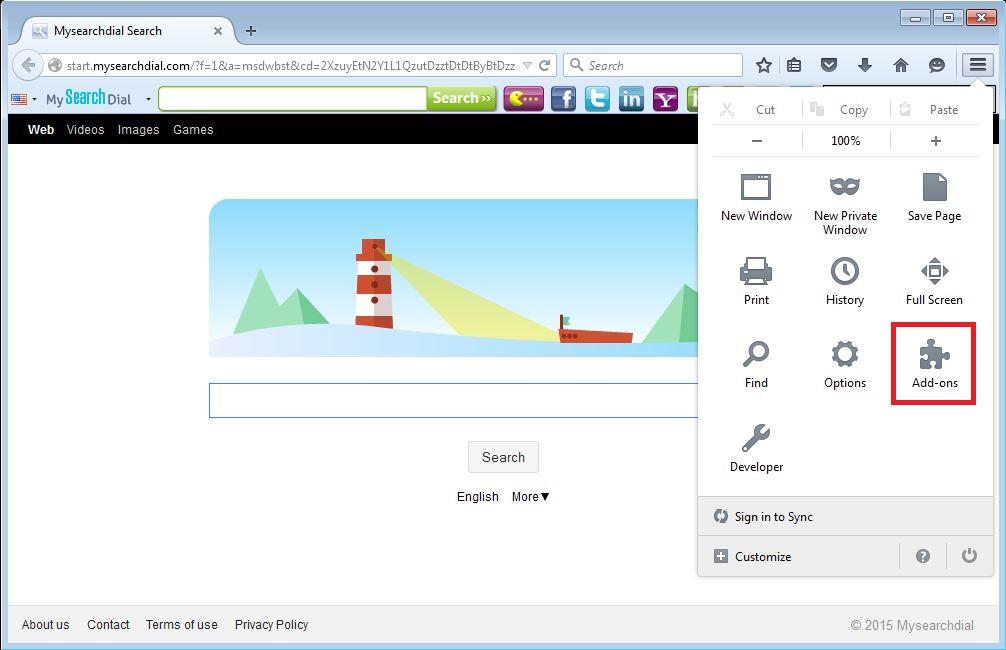The width and height of the screenshot is (1006, 650).
Task: Open a New Window
Action: coord(756,197)
